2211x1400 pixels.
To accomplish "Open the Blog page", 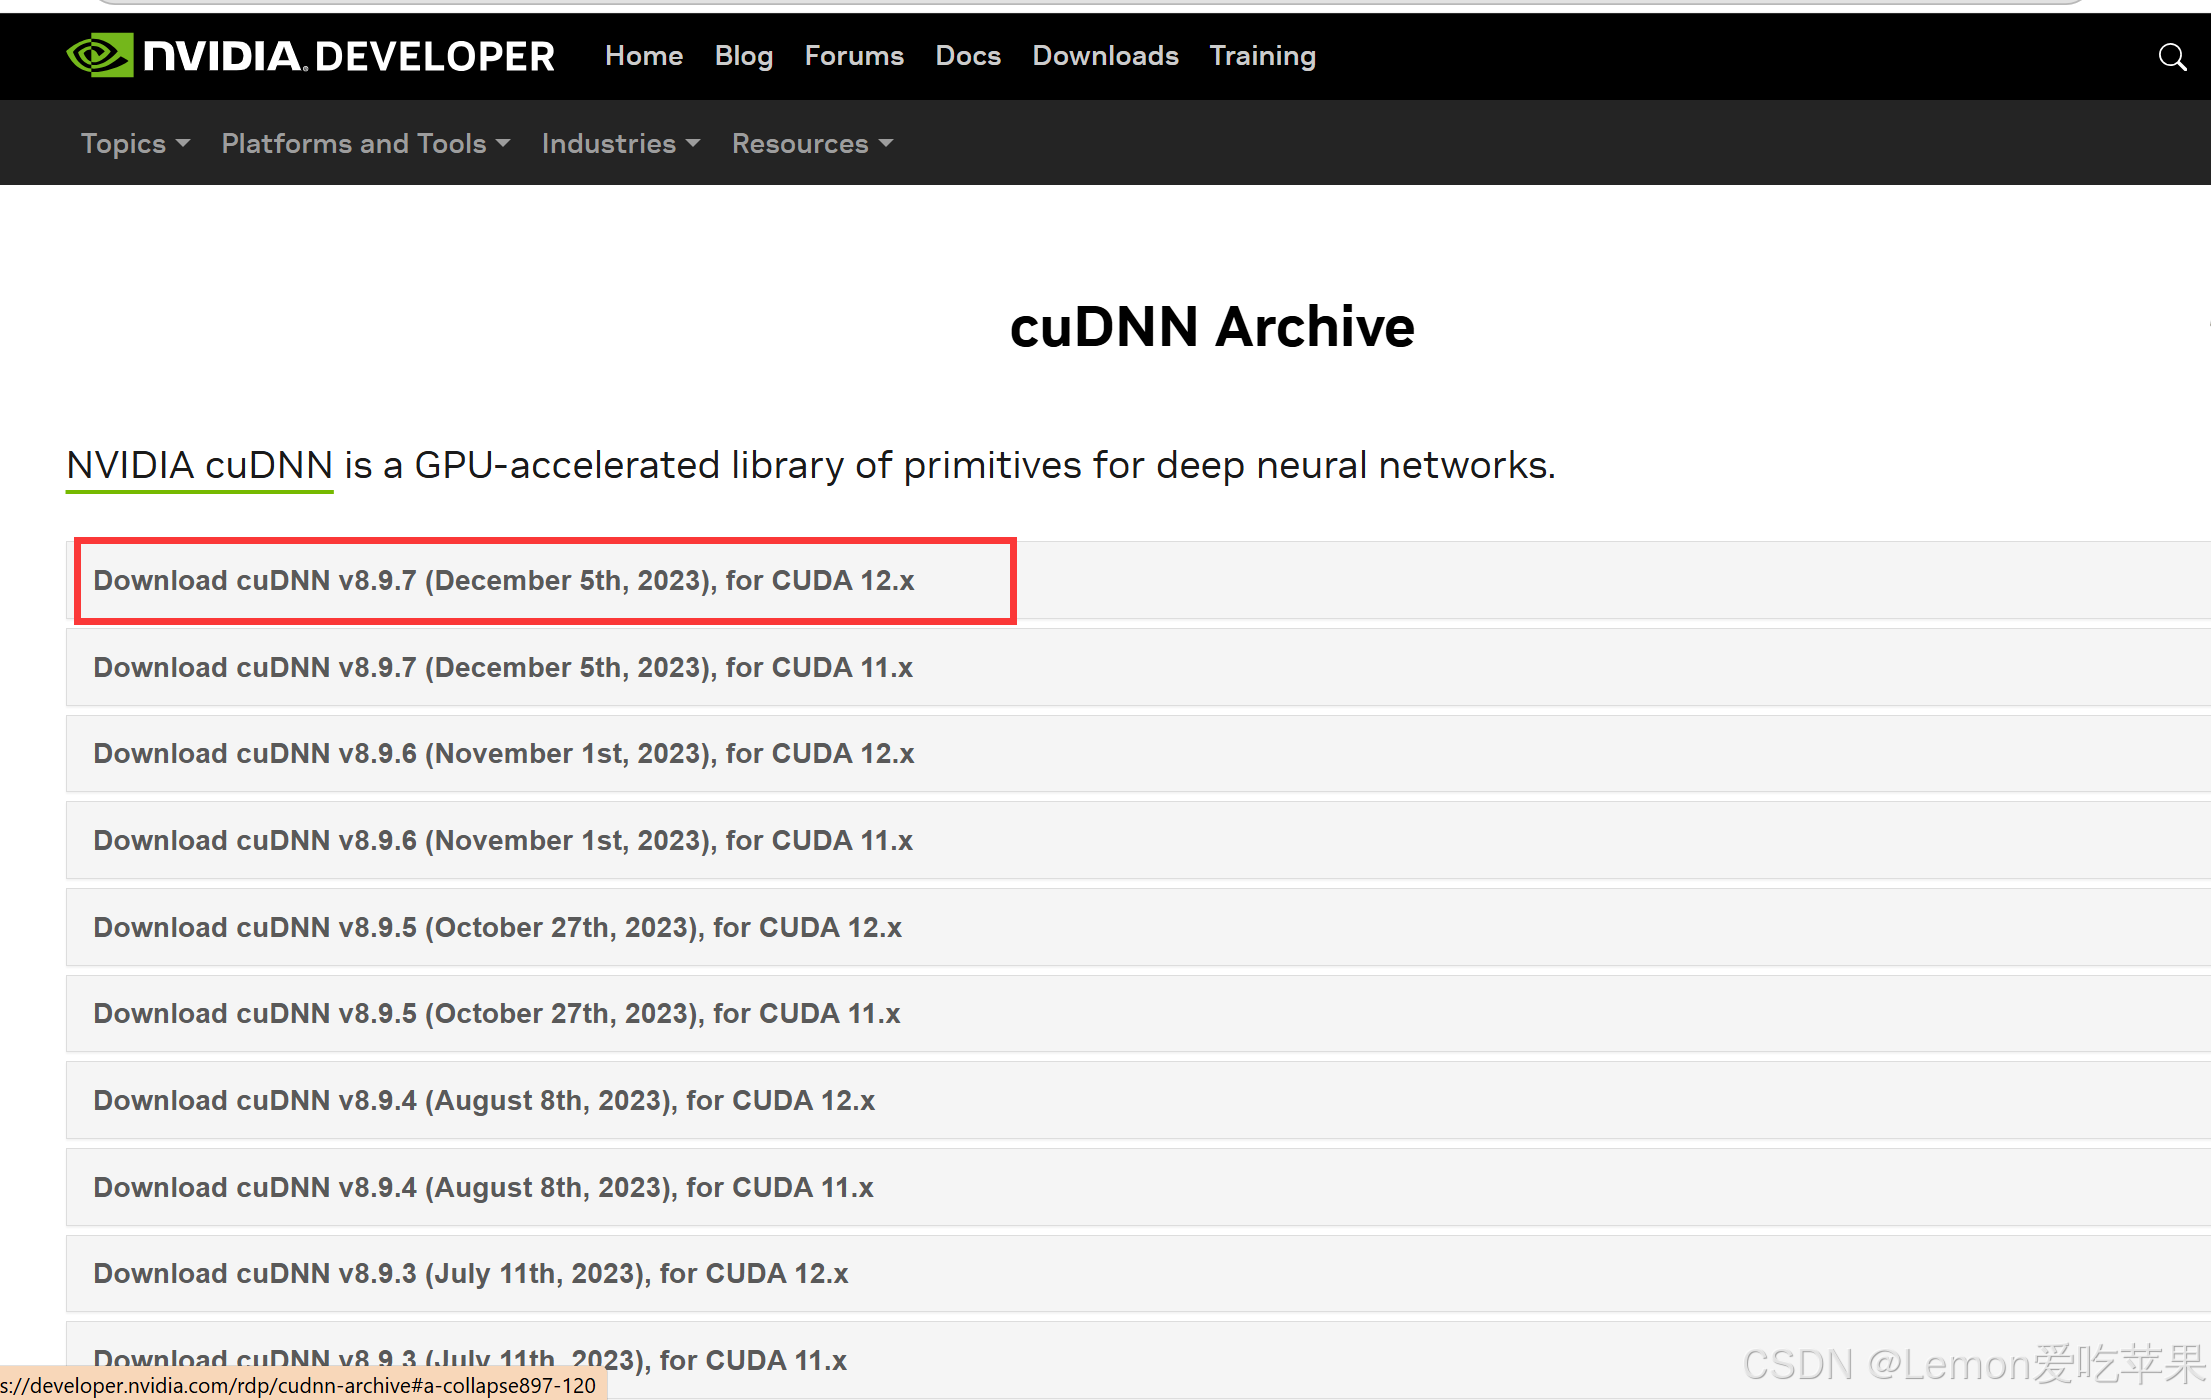I will coord(744,56).
